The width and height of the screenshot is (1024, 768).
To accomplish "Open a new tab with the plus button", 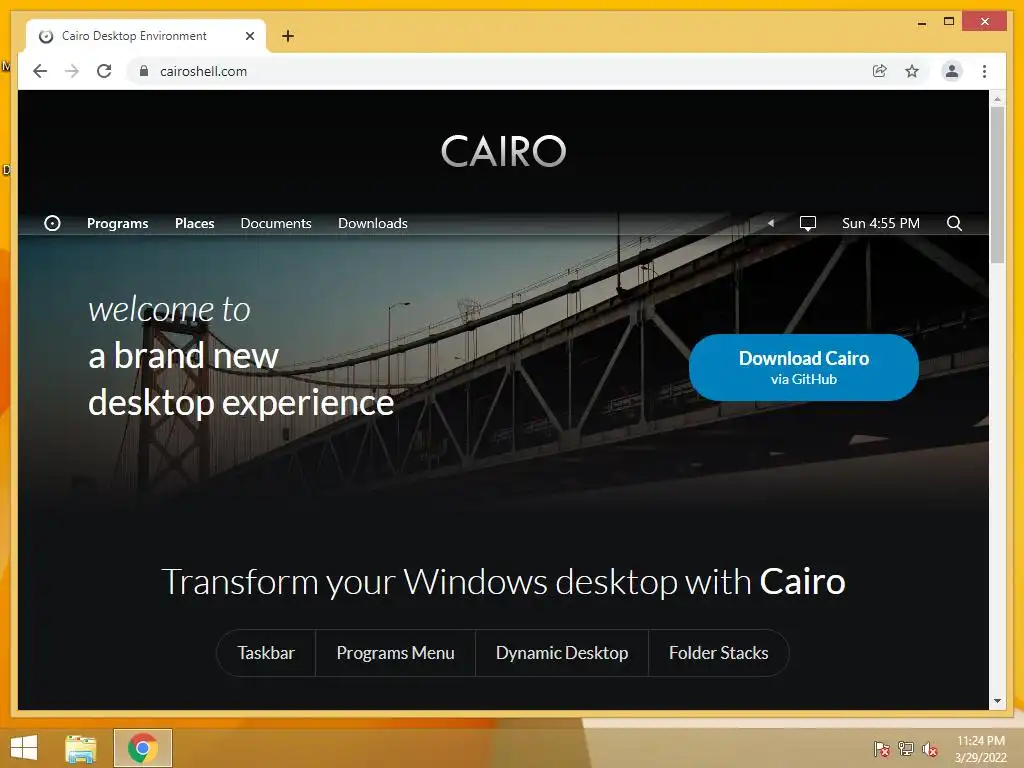I will pyautogui.click(x=288, y=36).
